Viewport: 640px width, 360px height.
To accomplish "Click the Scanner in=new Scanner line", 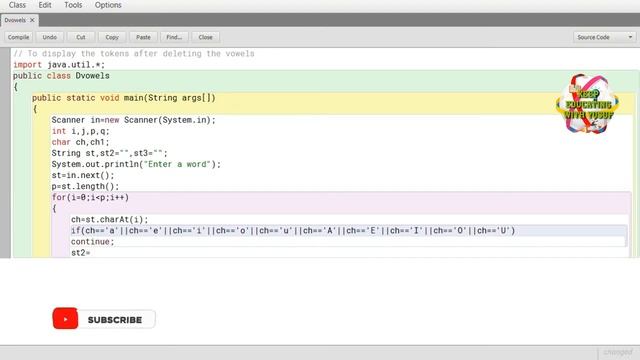I will point(133,120).
